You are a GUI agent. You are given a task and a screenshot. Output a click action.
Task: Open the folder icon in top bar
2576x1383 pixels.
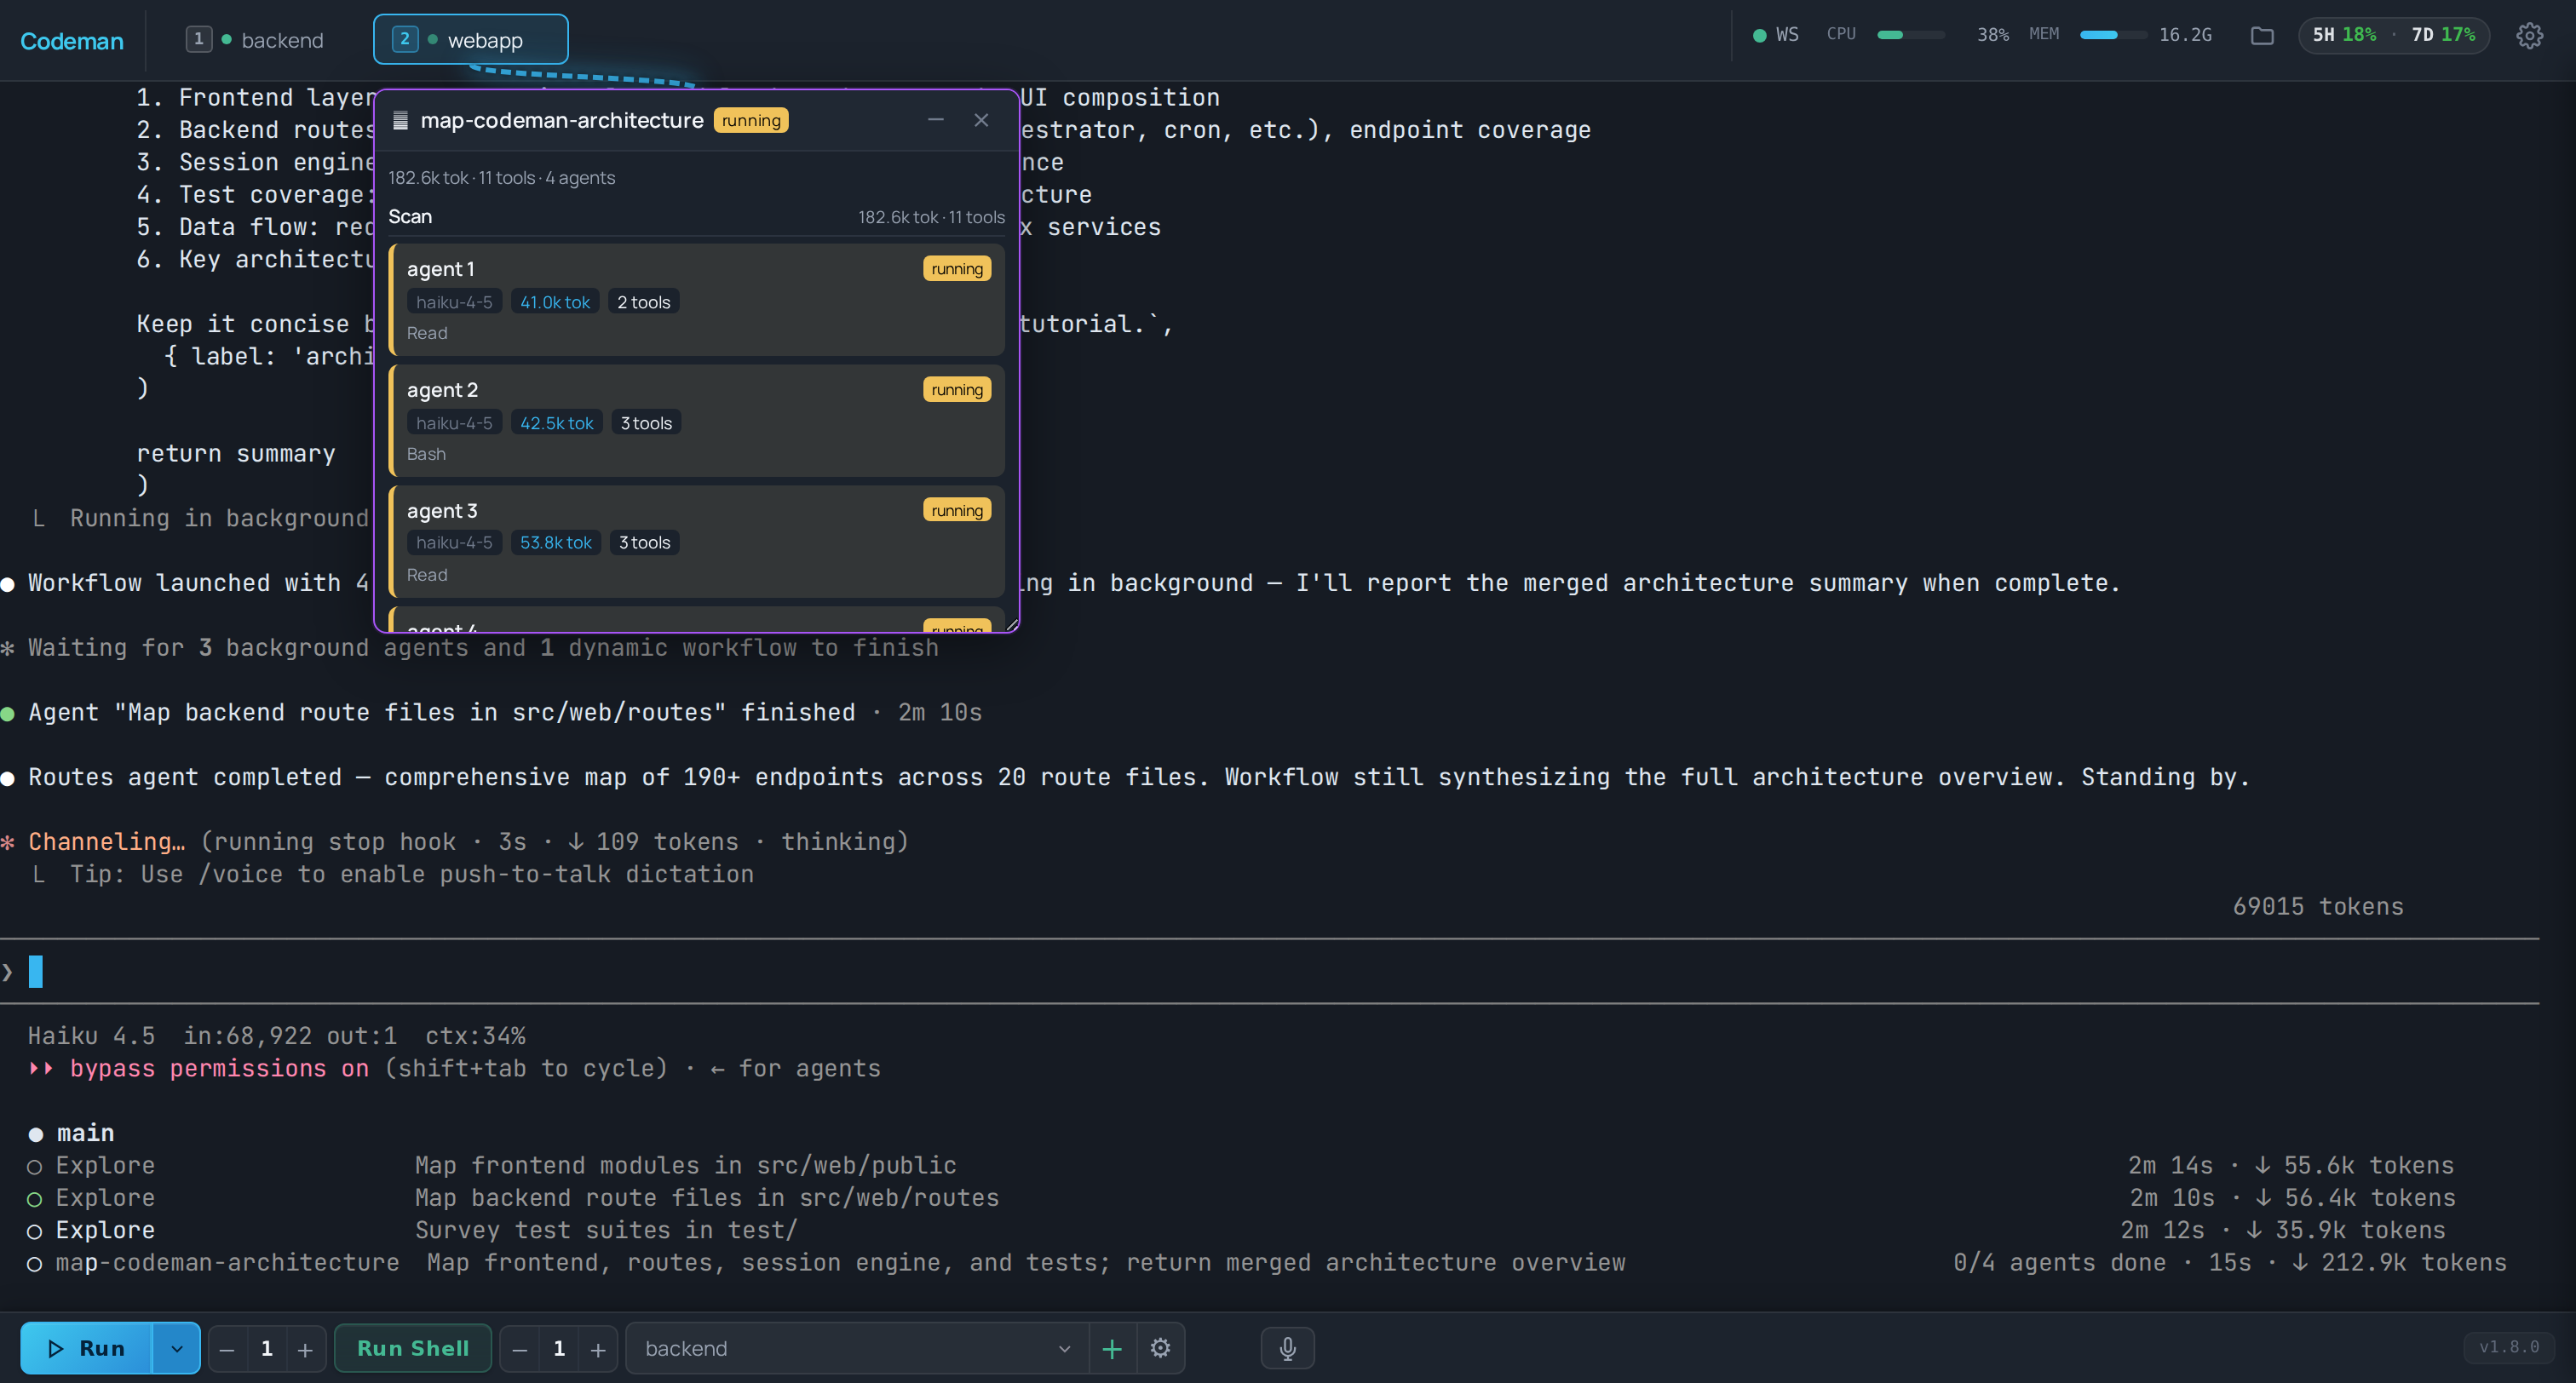tap(2262, 36)
